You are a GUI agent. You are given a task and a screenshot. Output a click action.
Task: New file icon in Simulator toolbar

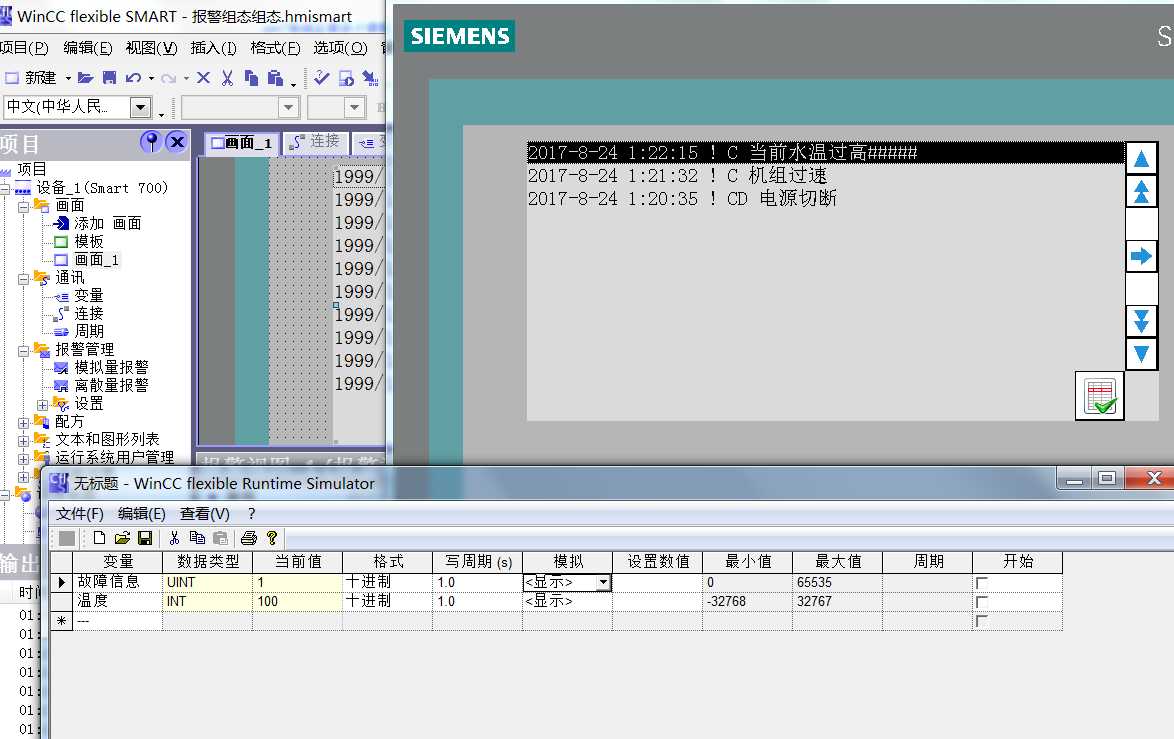(99, 538)
